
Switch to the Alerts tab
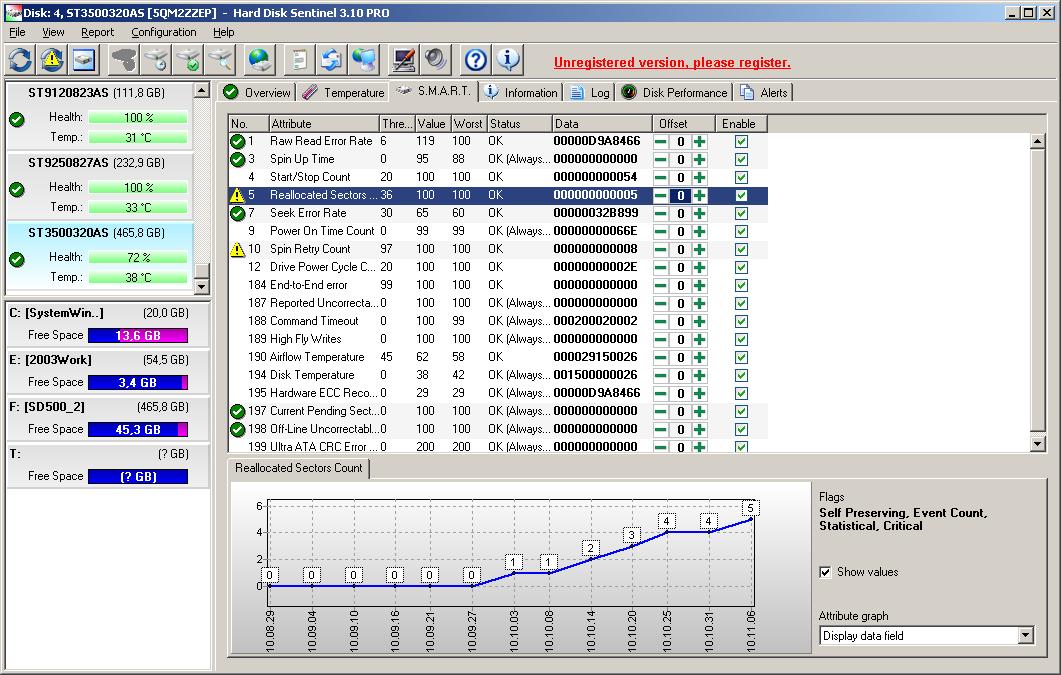(x=765, y=93)
